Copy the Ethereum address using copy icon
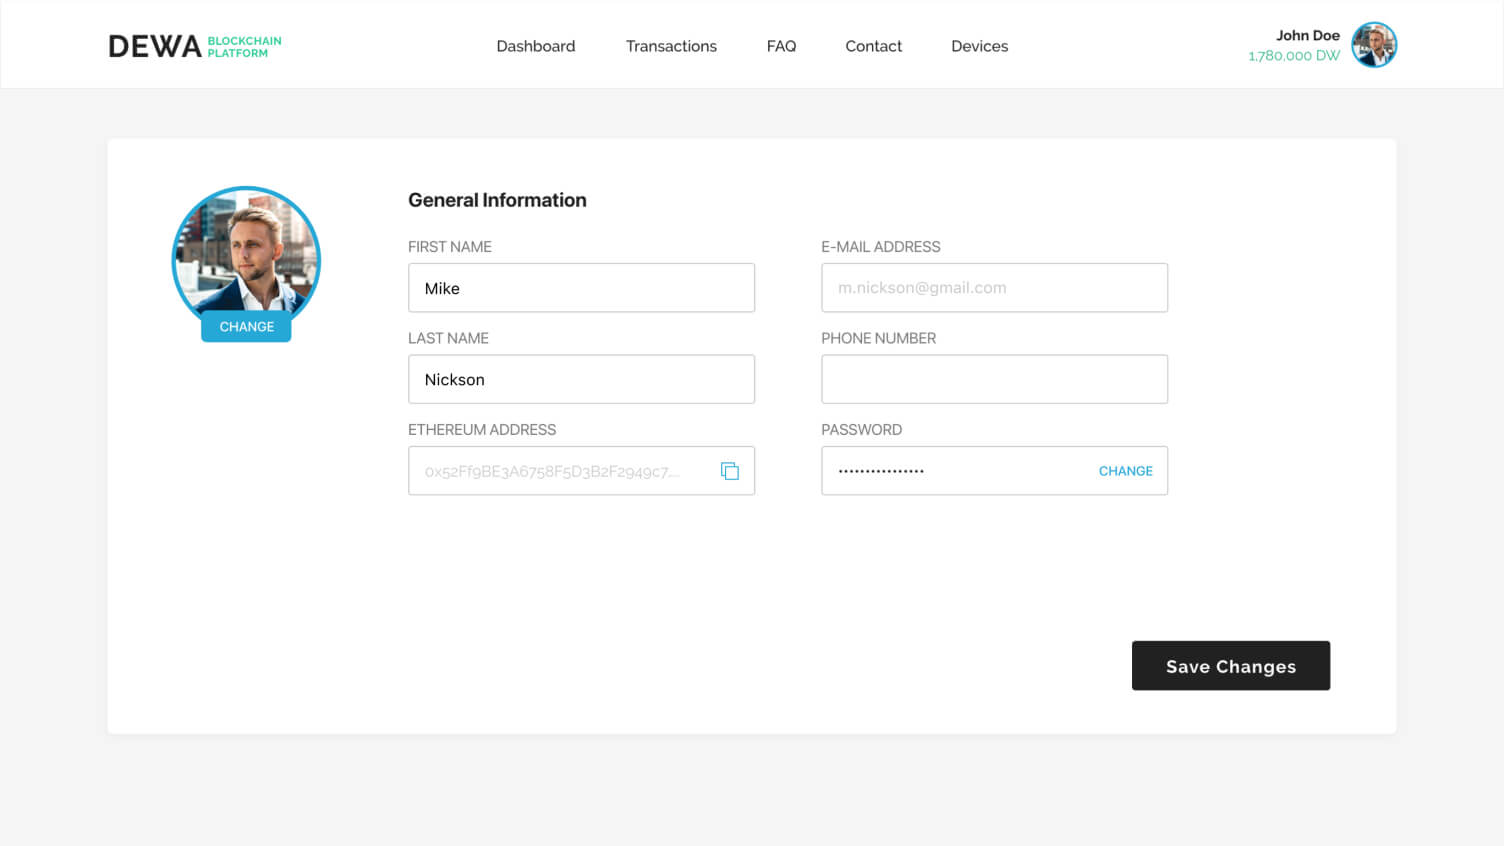Image resolution: width=1504 pixels, height=846 pixels. (730, 471)
